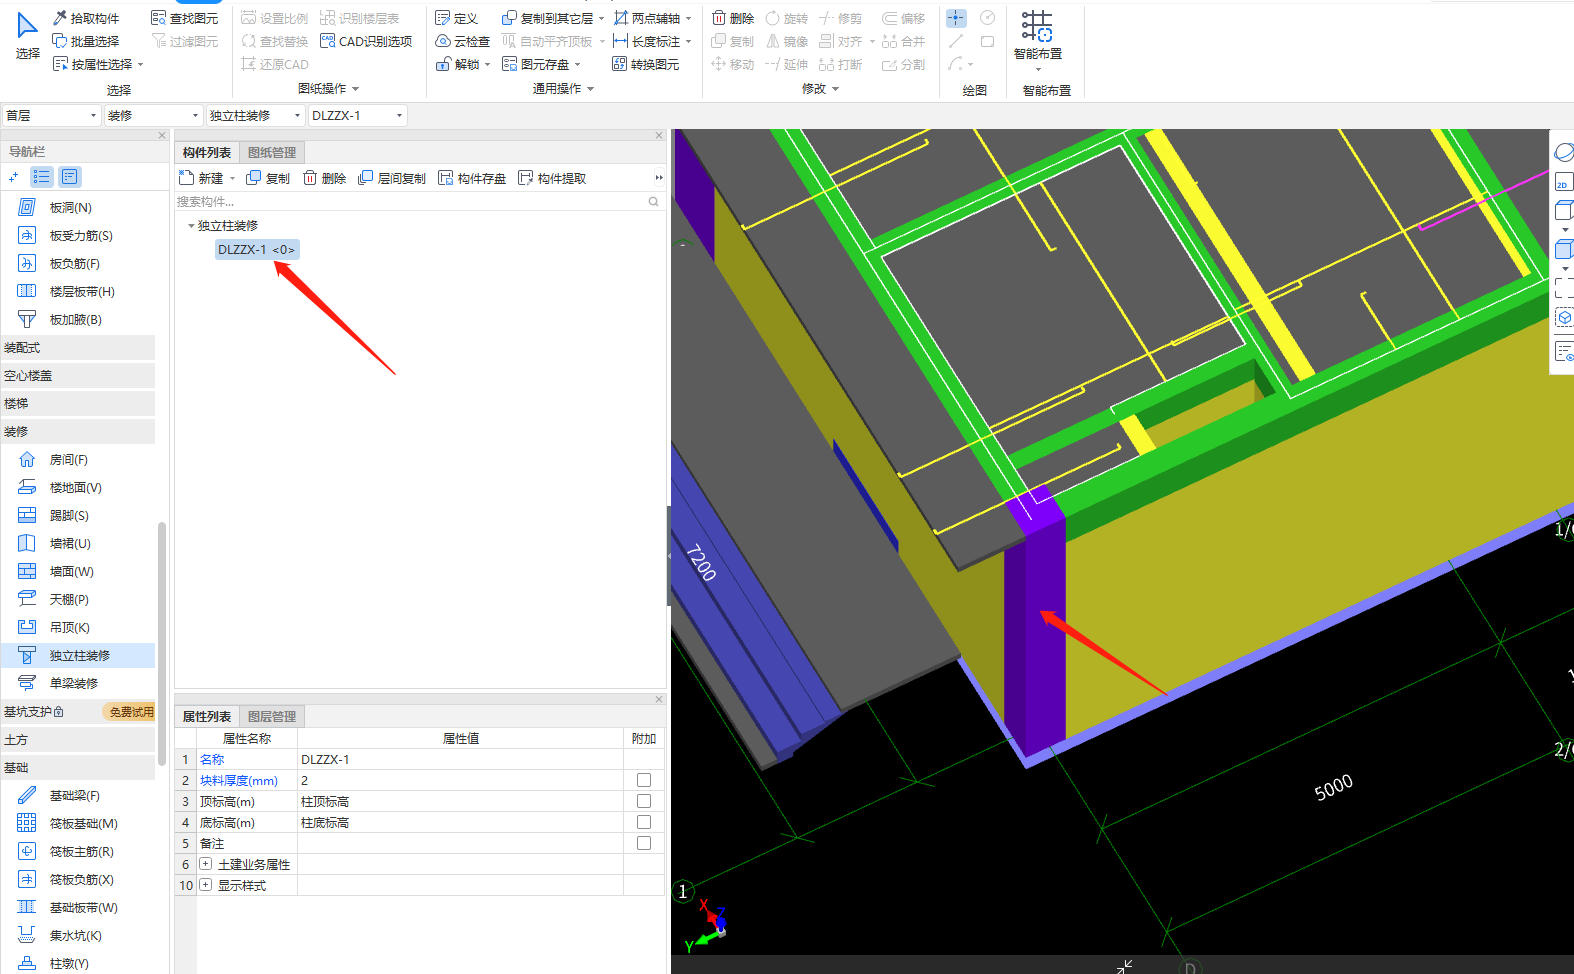Click the 长度标注 tool

[652, 41]
